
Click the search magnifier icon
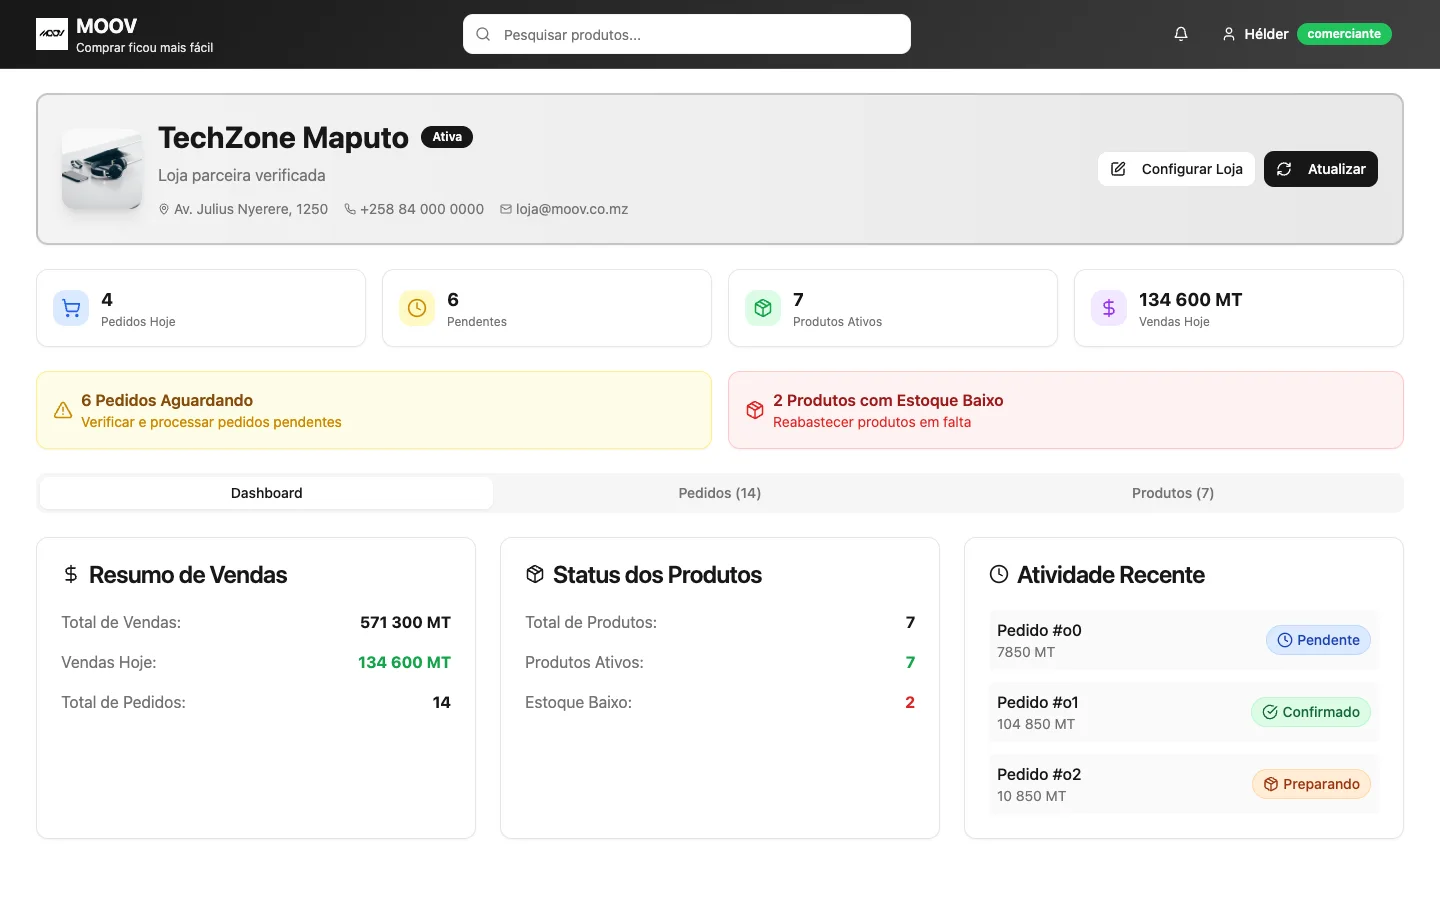click(483, 34)
